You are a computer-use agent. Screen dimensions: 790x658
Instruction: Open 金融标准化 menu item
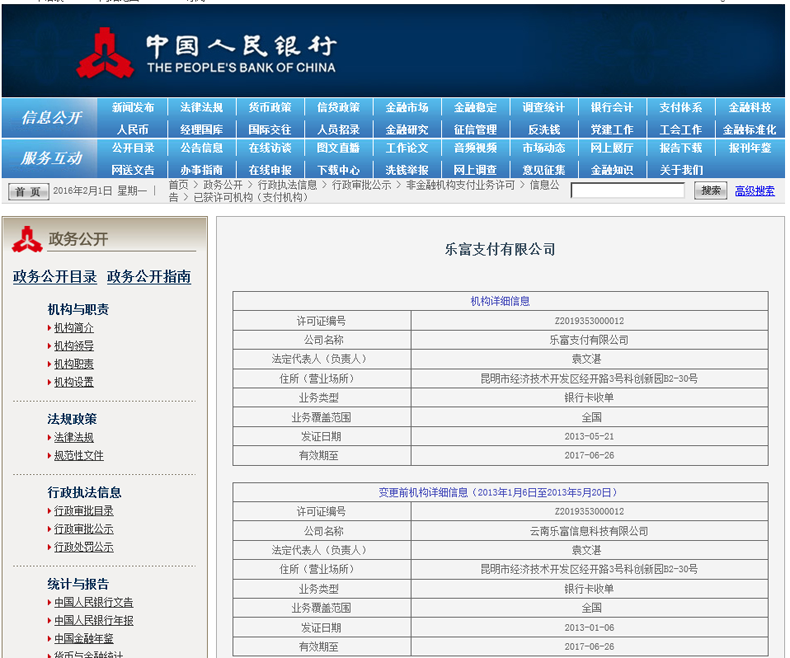click(750, 129)
